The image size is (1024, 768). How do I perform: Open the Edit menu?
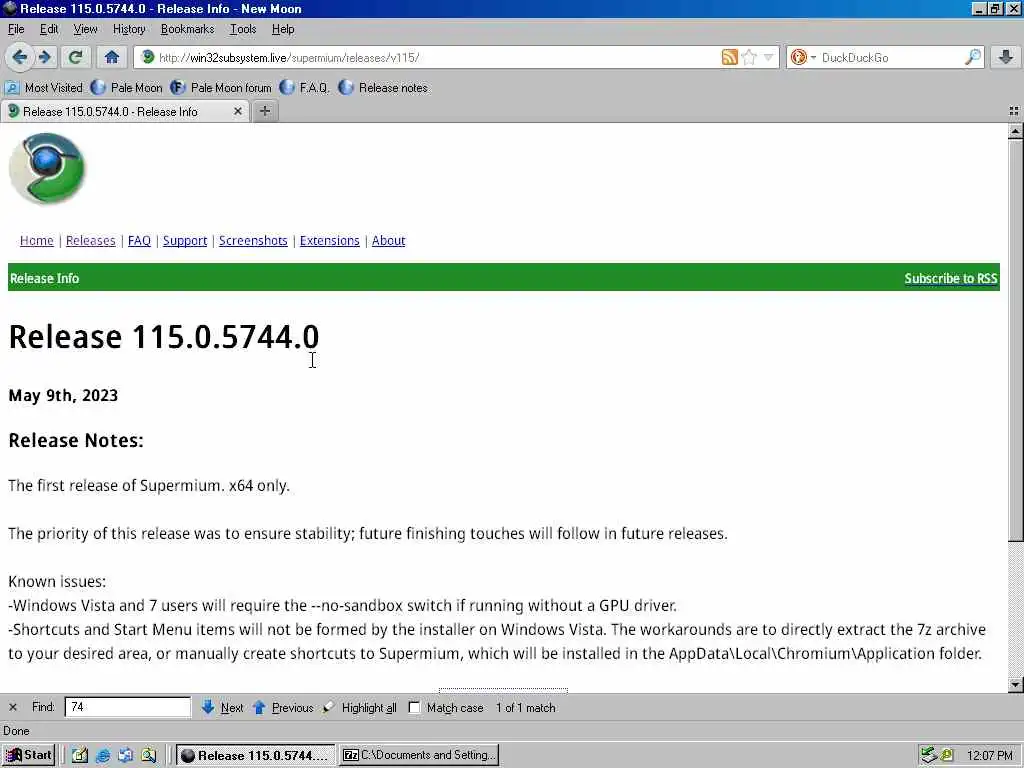click(x=48, y=29)
